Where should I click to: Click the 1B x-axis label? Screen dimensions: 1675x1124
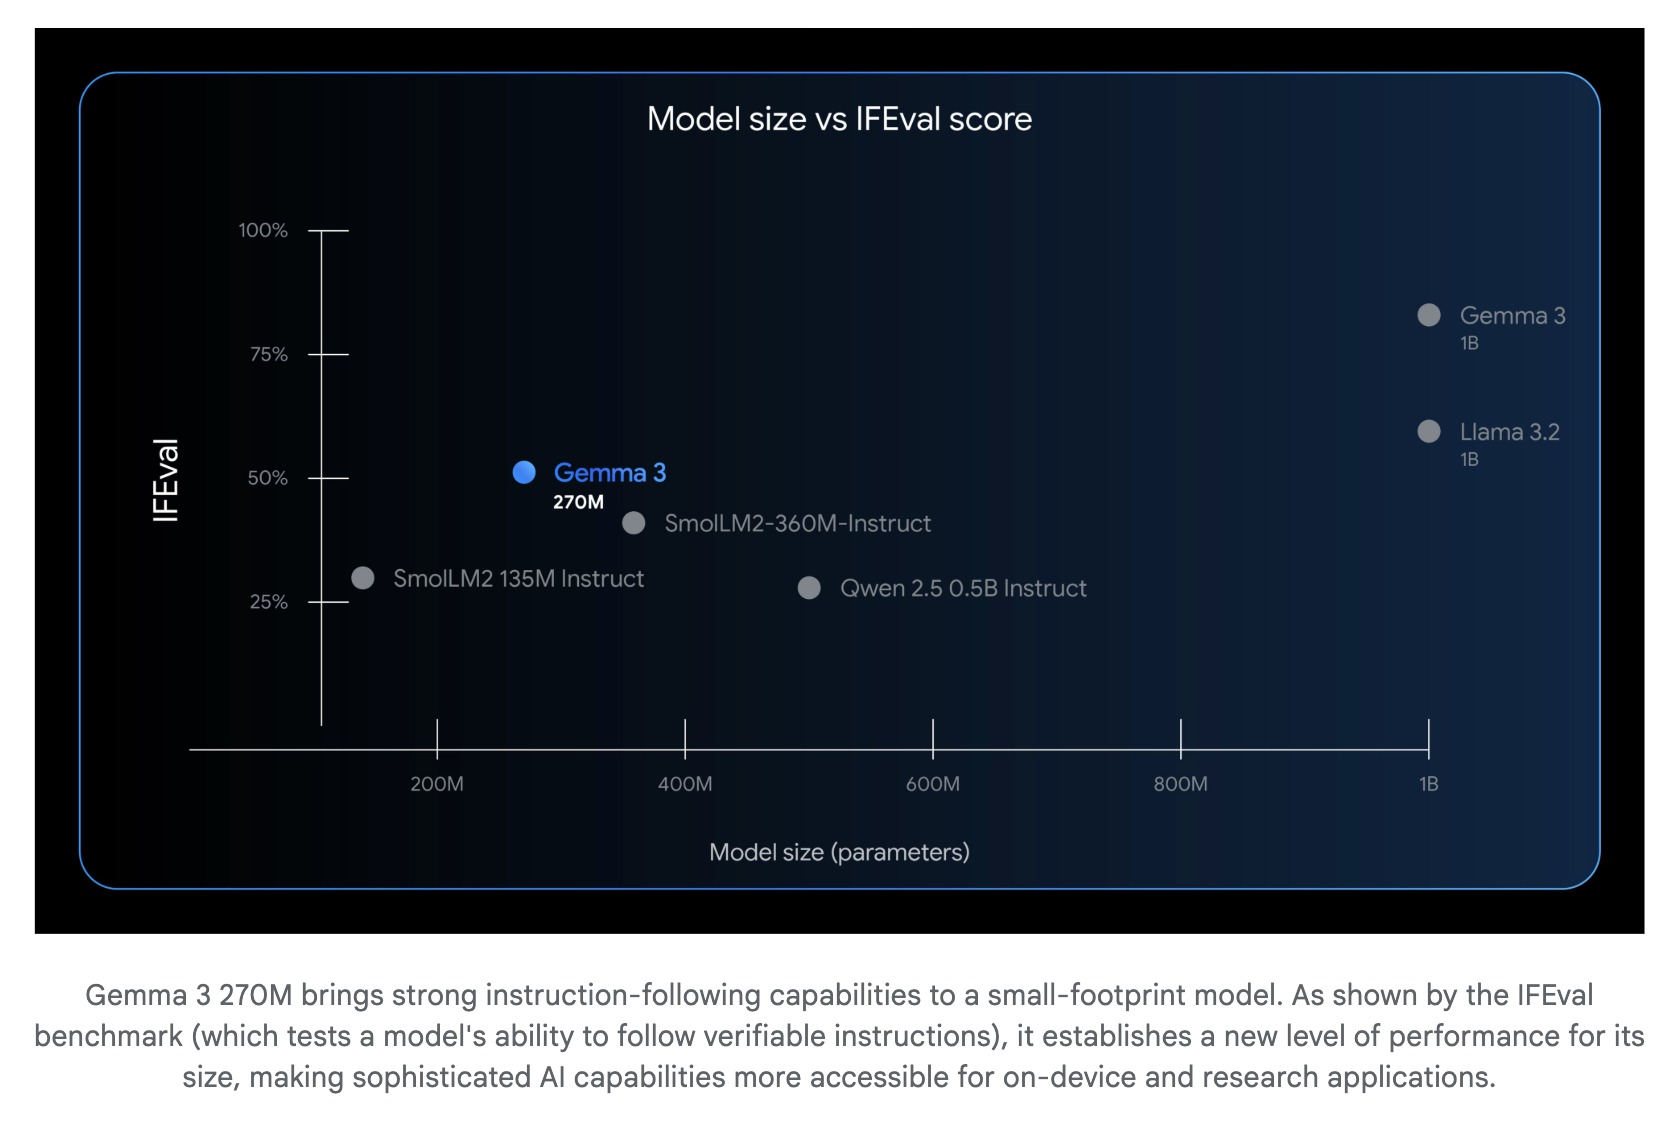tap(1429, 784)
